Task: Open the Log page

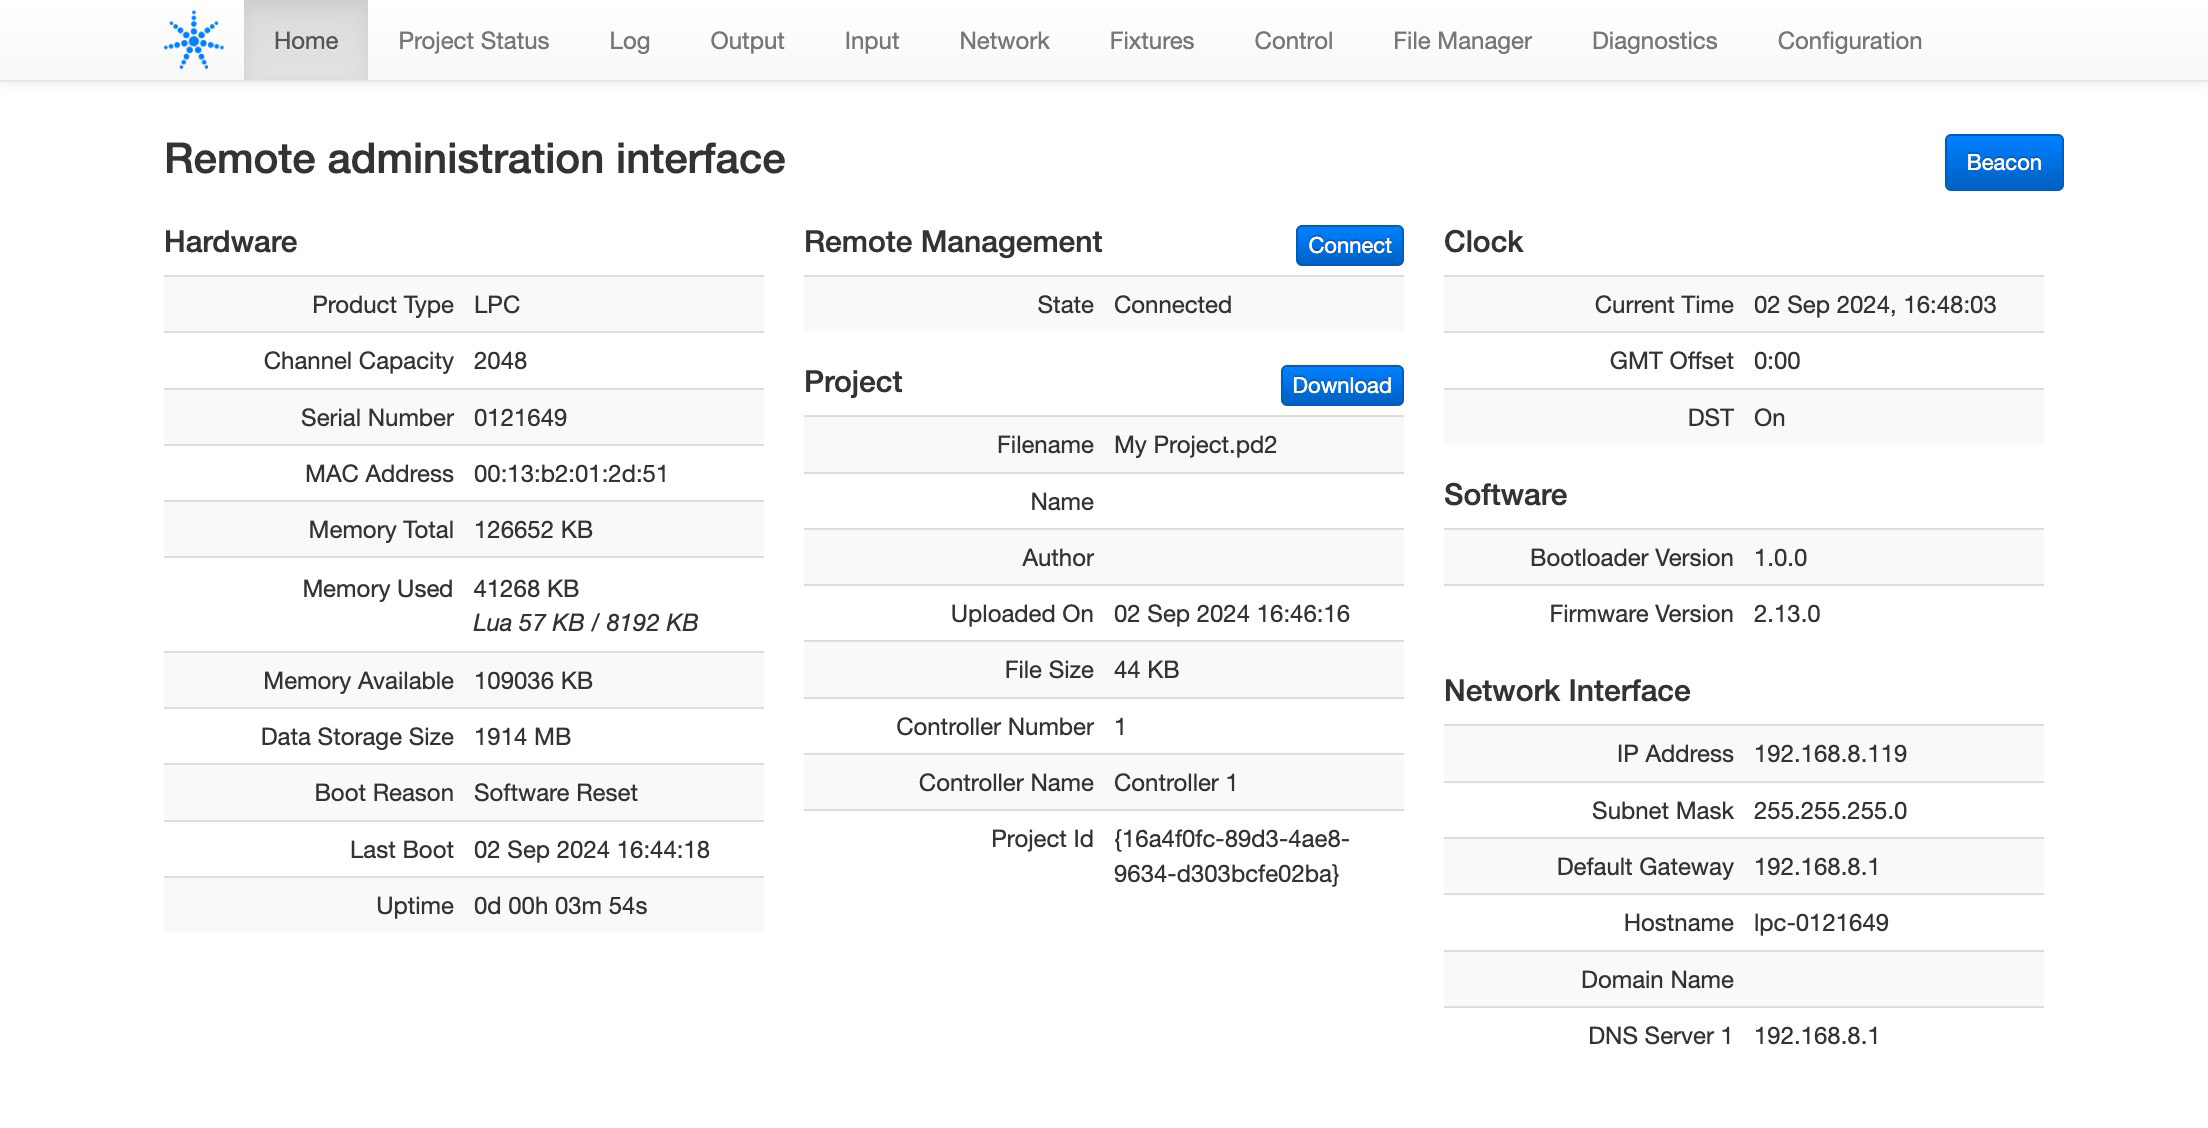Action: point(629,41)
